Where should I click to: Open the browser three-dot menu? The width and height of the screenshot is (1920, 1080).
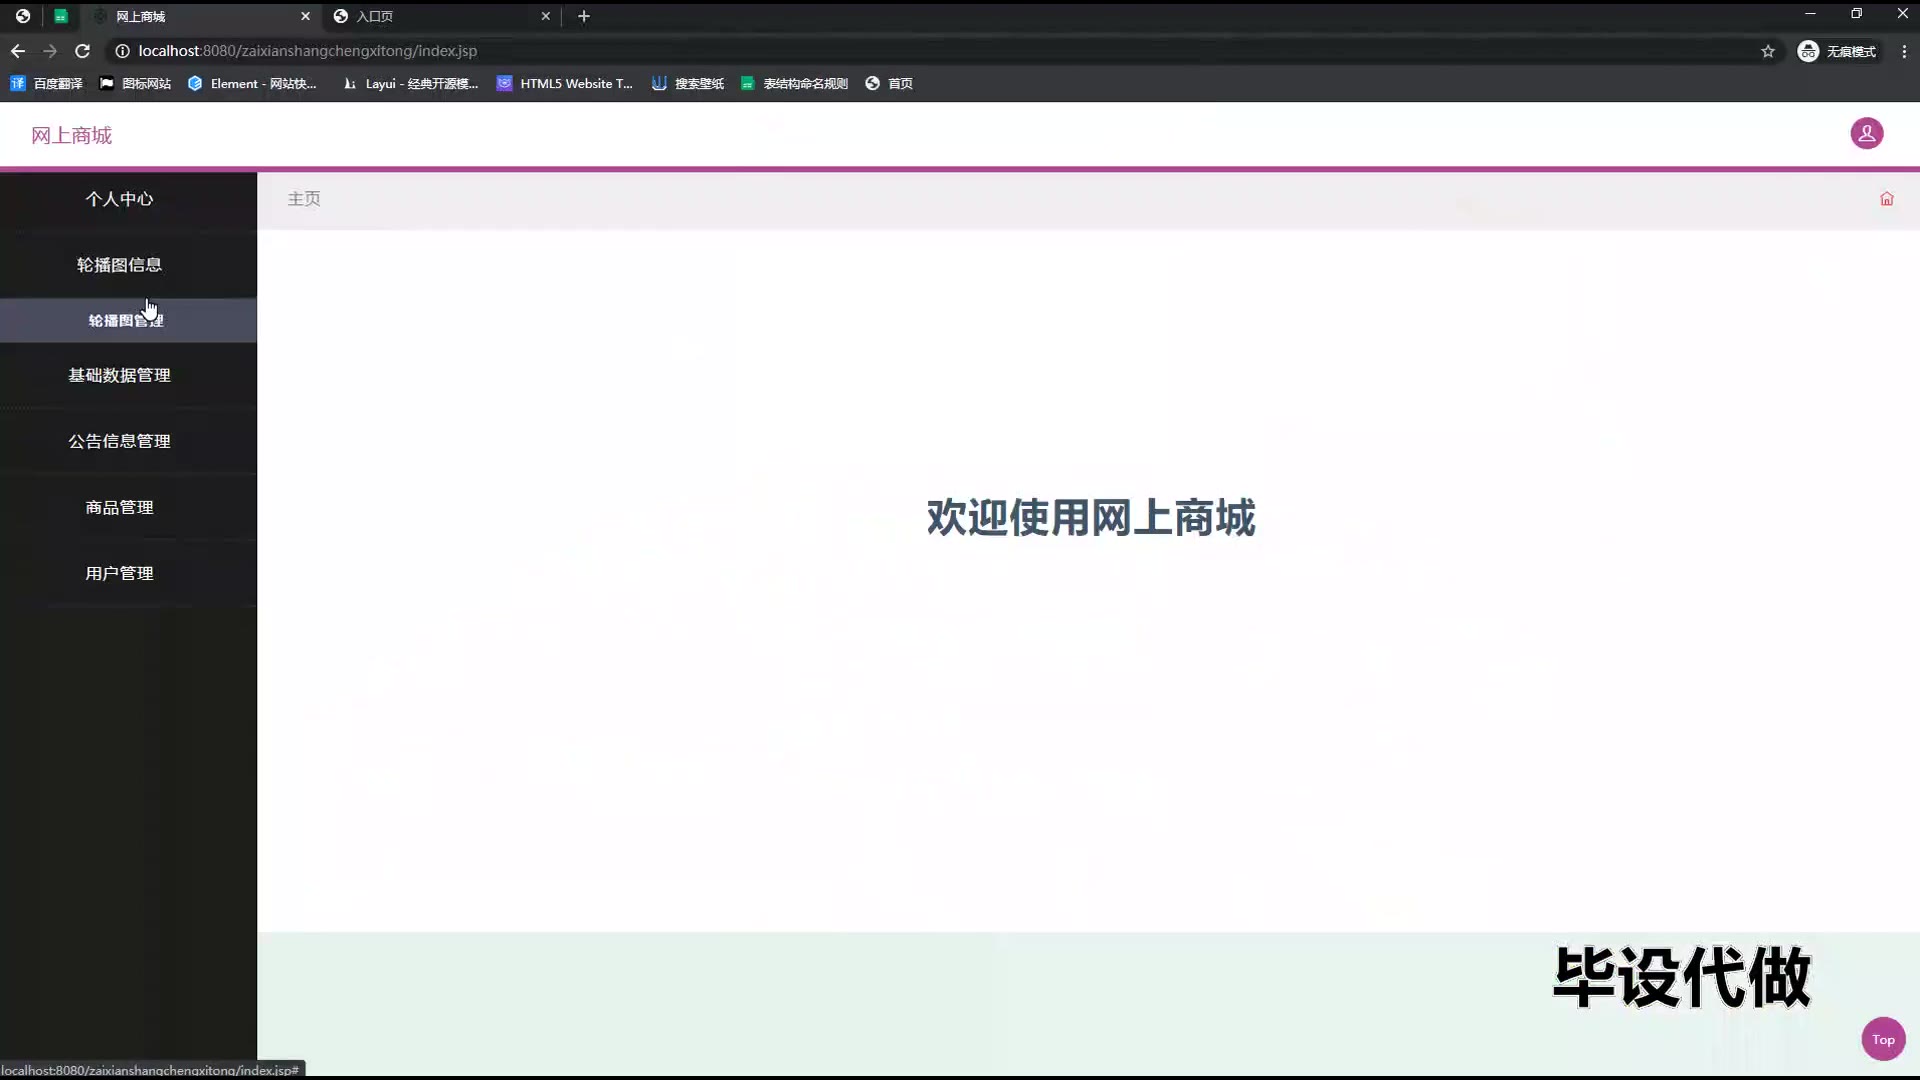click(1904, 51)
